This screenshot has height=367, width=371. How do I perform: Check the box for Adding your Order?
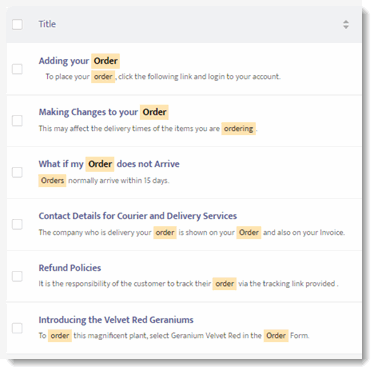(17, 69)
